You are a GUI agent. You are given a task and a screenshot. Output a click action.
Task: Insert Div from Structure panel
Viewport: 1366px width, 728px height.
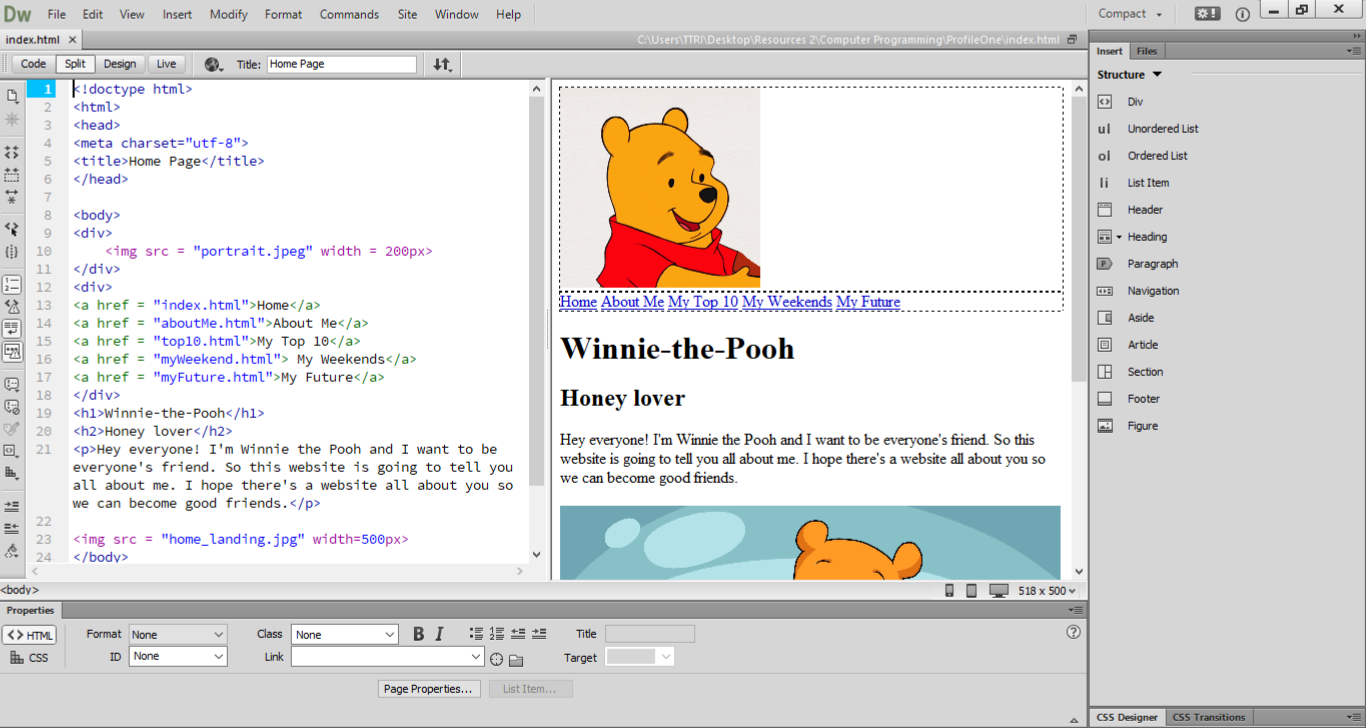tap(1135, 102)
